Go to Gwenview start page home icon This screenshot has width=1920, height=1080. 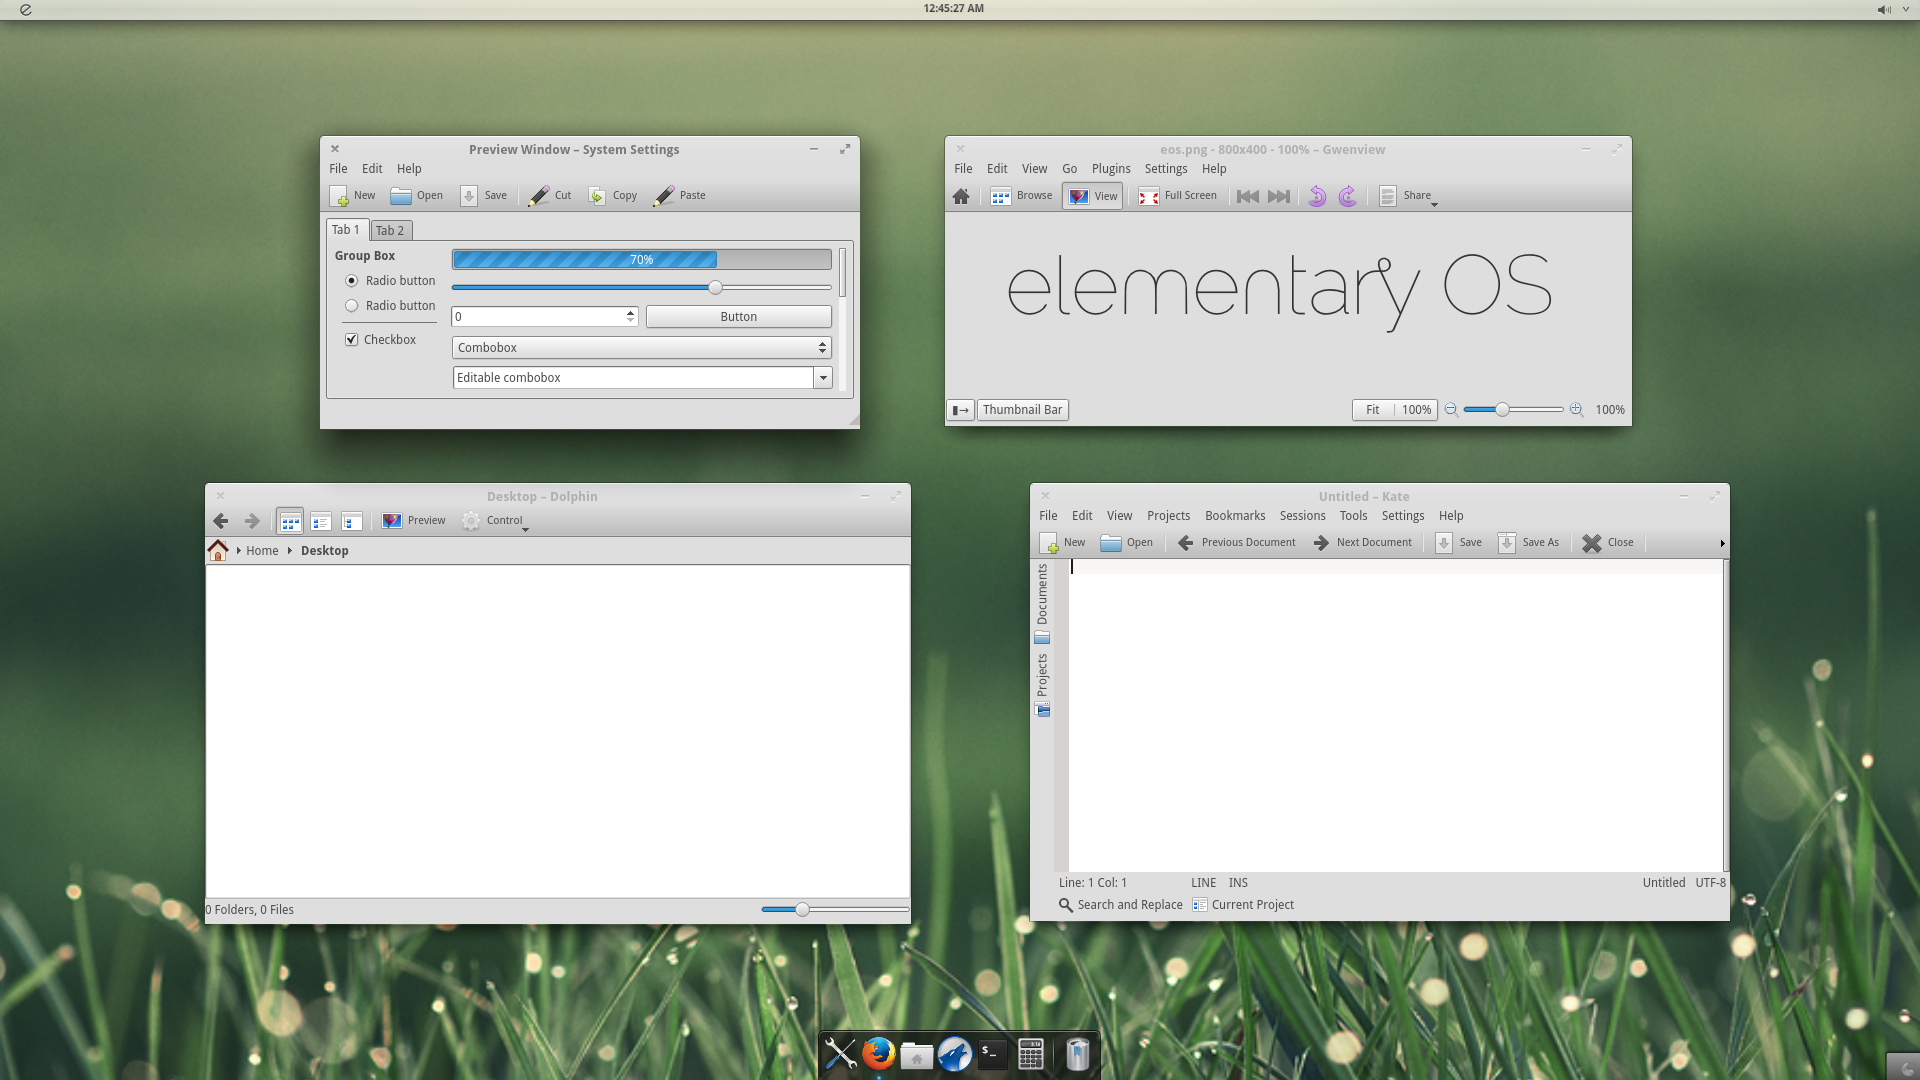click(961, 196)
